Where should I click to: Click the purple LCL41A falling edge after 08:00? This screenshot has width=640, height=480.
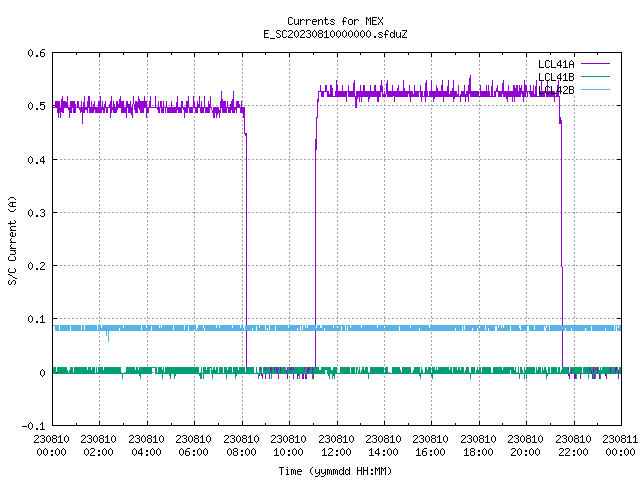246,249
